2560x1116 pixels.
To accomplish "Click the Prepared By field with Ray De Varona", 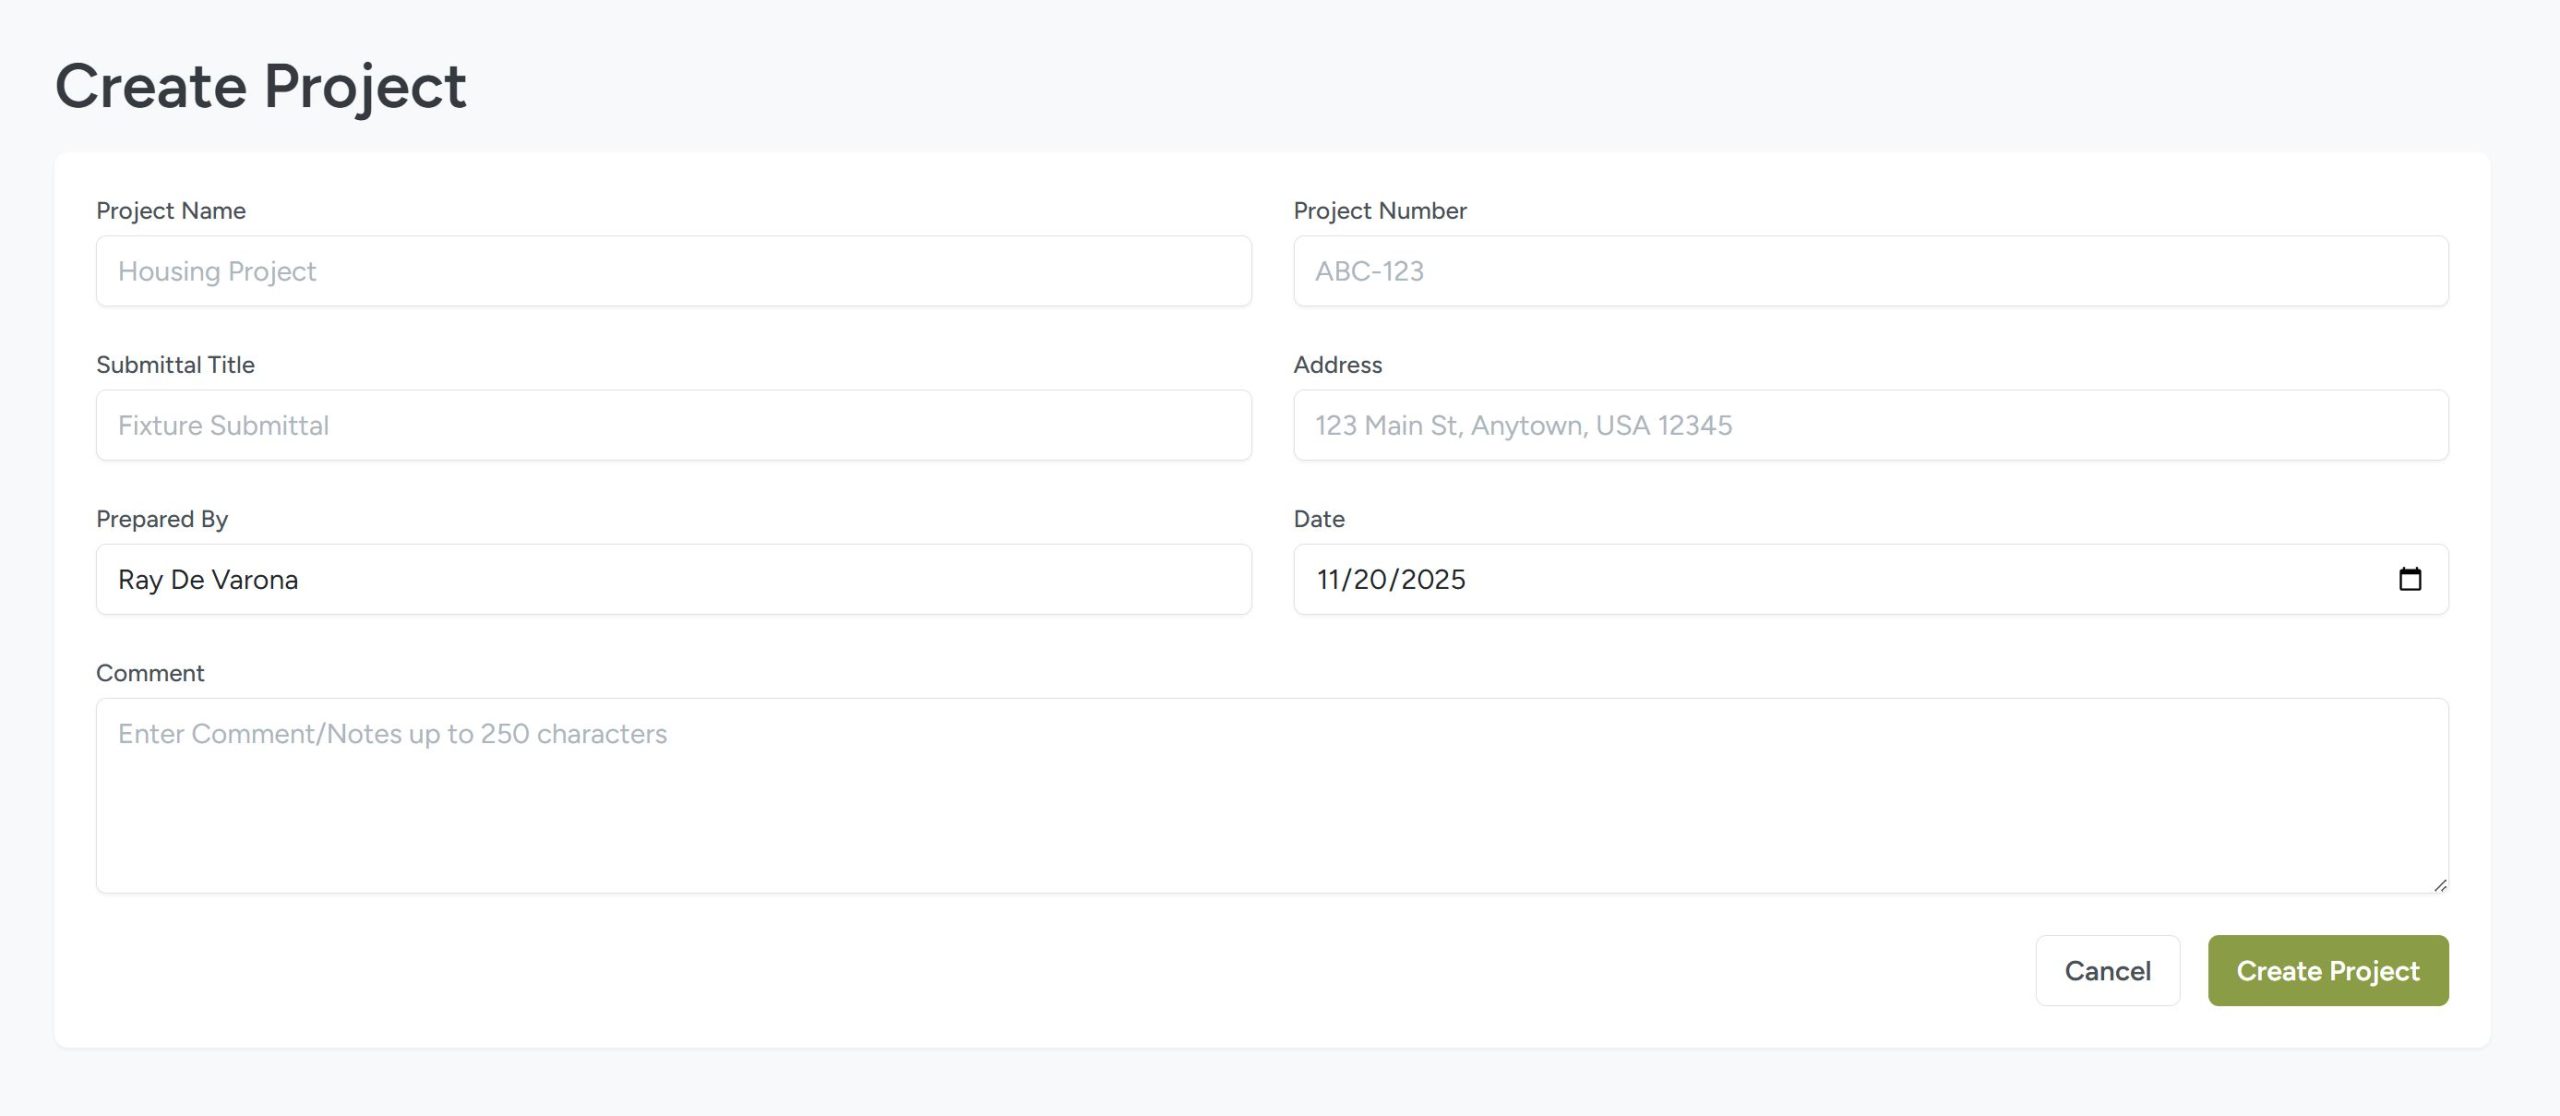I will click(673, 579).
